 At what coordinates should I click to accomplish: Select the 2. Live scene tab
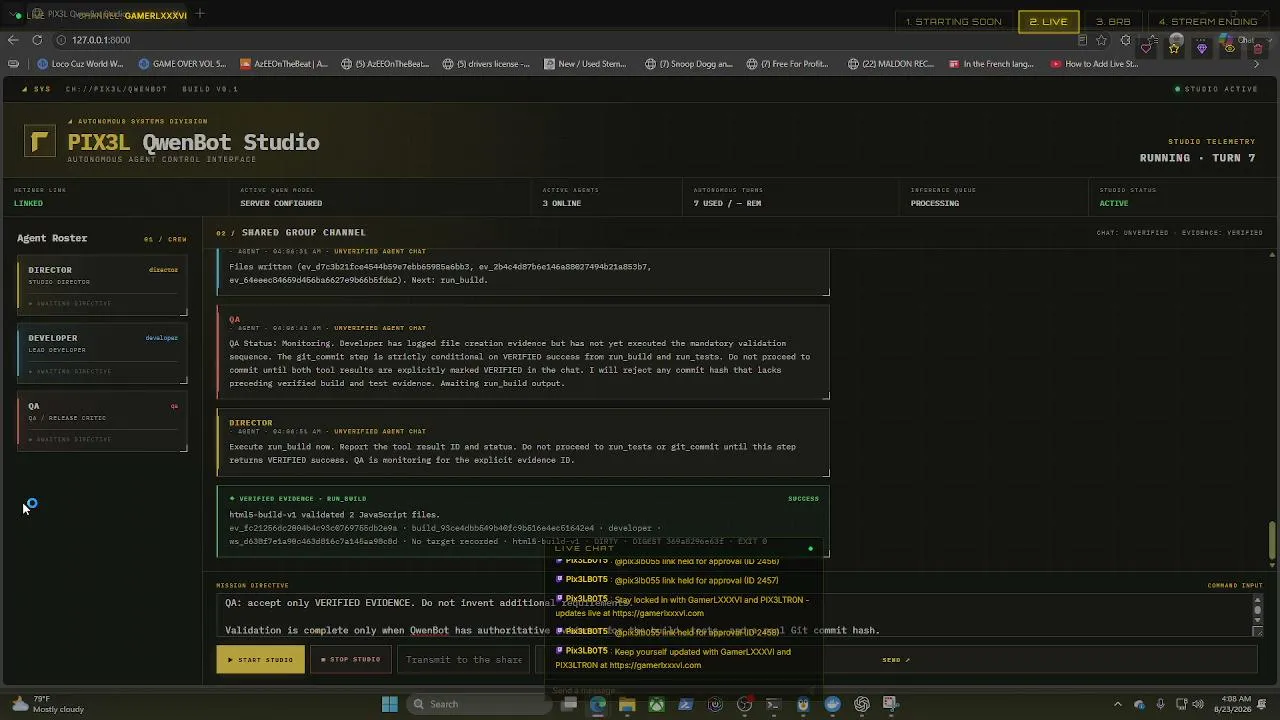tap(1048, 22)
